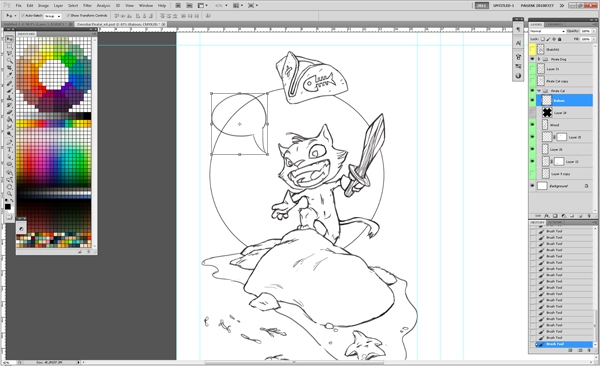Screen dimensions: 600x366
Task: Toggle Quick Mask mode at toolbox bottom
Action: pos(9,217)
